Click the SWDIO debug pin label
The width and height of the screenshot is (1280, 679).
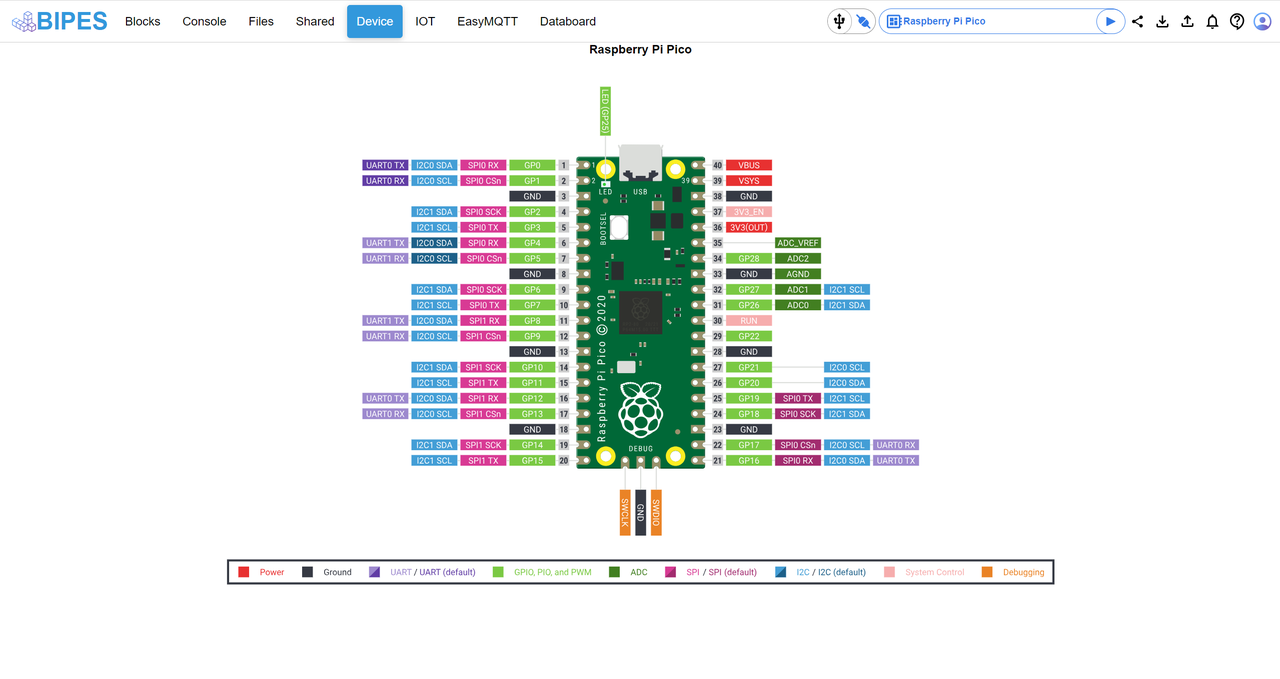tap(656, 512)
